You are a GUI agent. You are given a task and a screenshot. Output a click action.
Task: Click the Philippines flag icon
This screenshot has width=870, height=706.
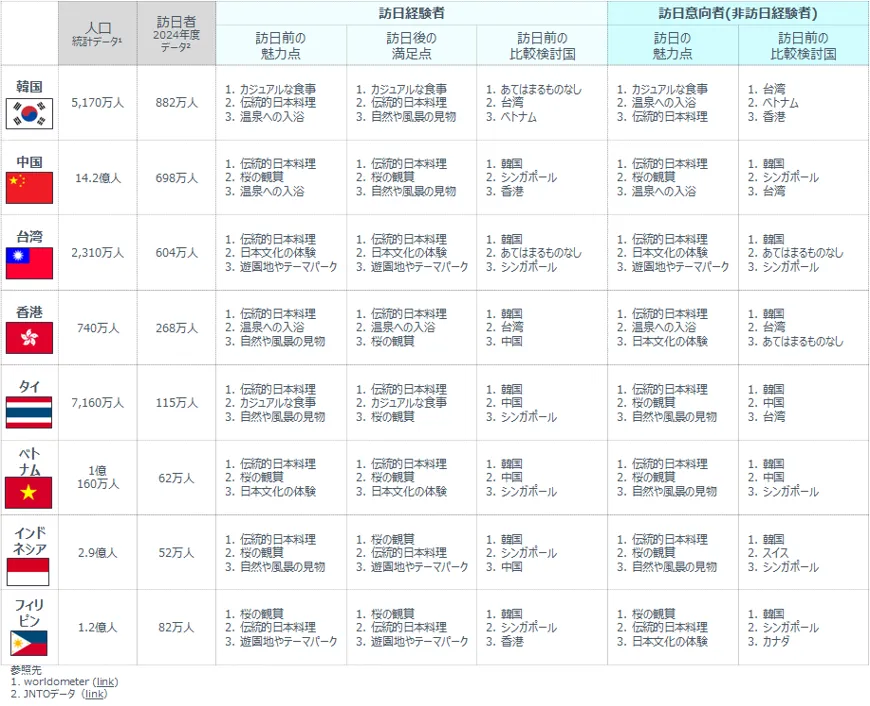click(29, 643)
